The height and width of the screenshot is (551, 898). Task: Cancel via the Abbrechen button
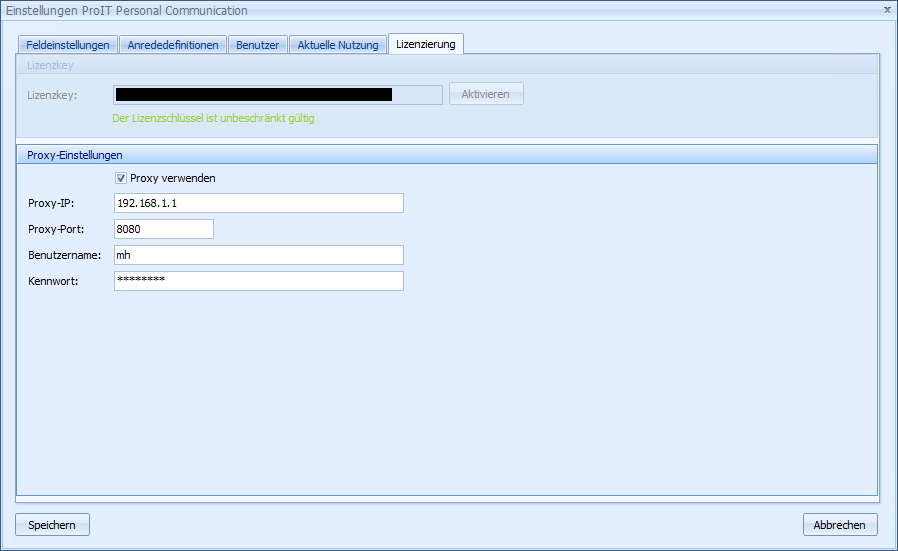840,525
